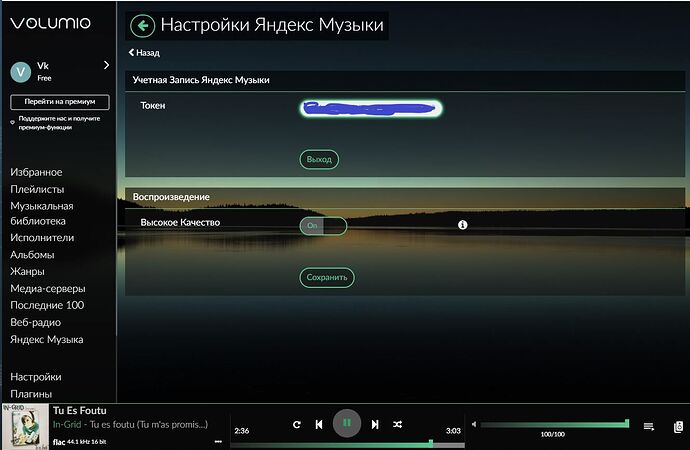
Task: Open the info icon for Высокое Качество
Action: 462,225
